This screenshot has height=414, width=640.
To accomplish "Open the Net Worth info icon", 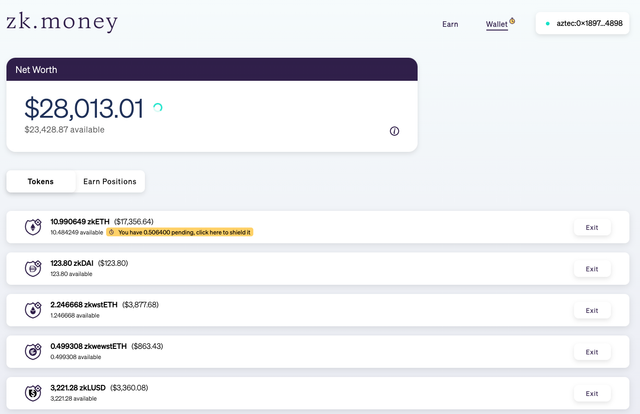I will coord(394,131).
